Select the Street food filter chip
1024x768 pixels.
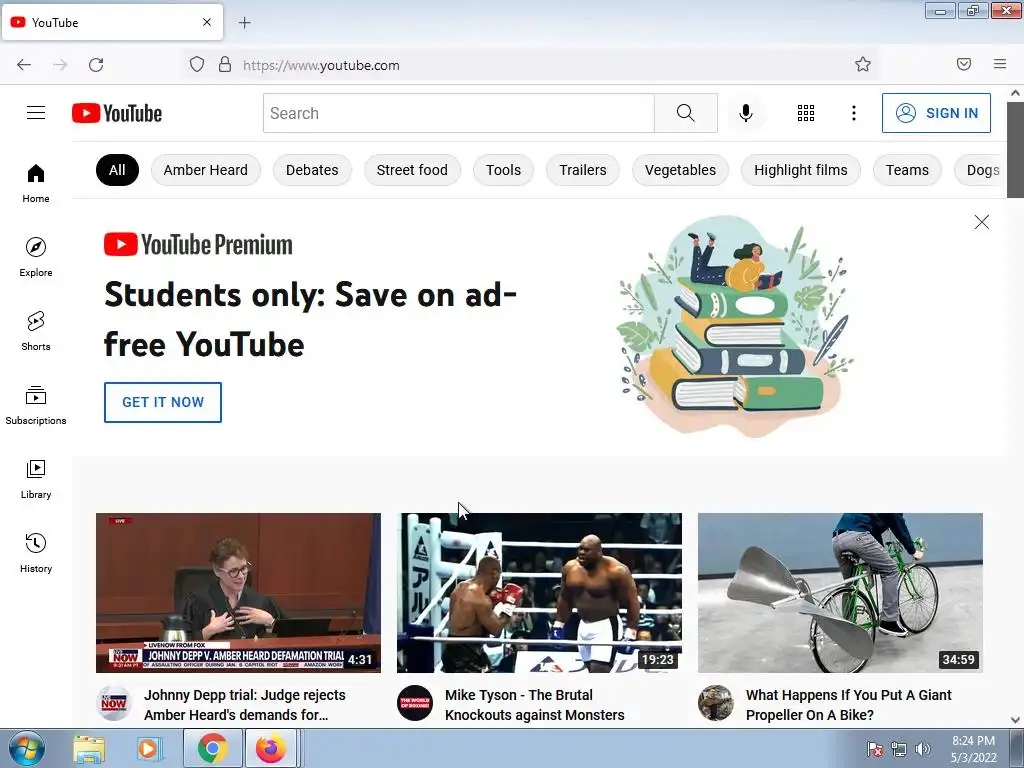pyautogui.click(x=412, y=170)
